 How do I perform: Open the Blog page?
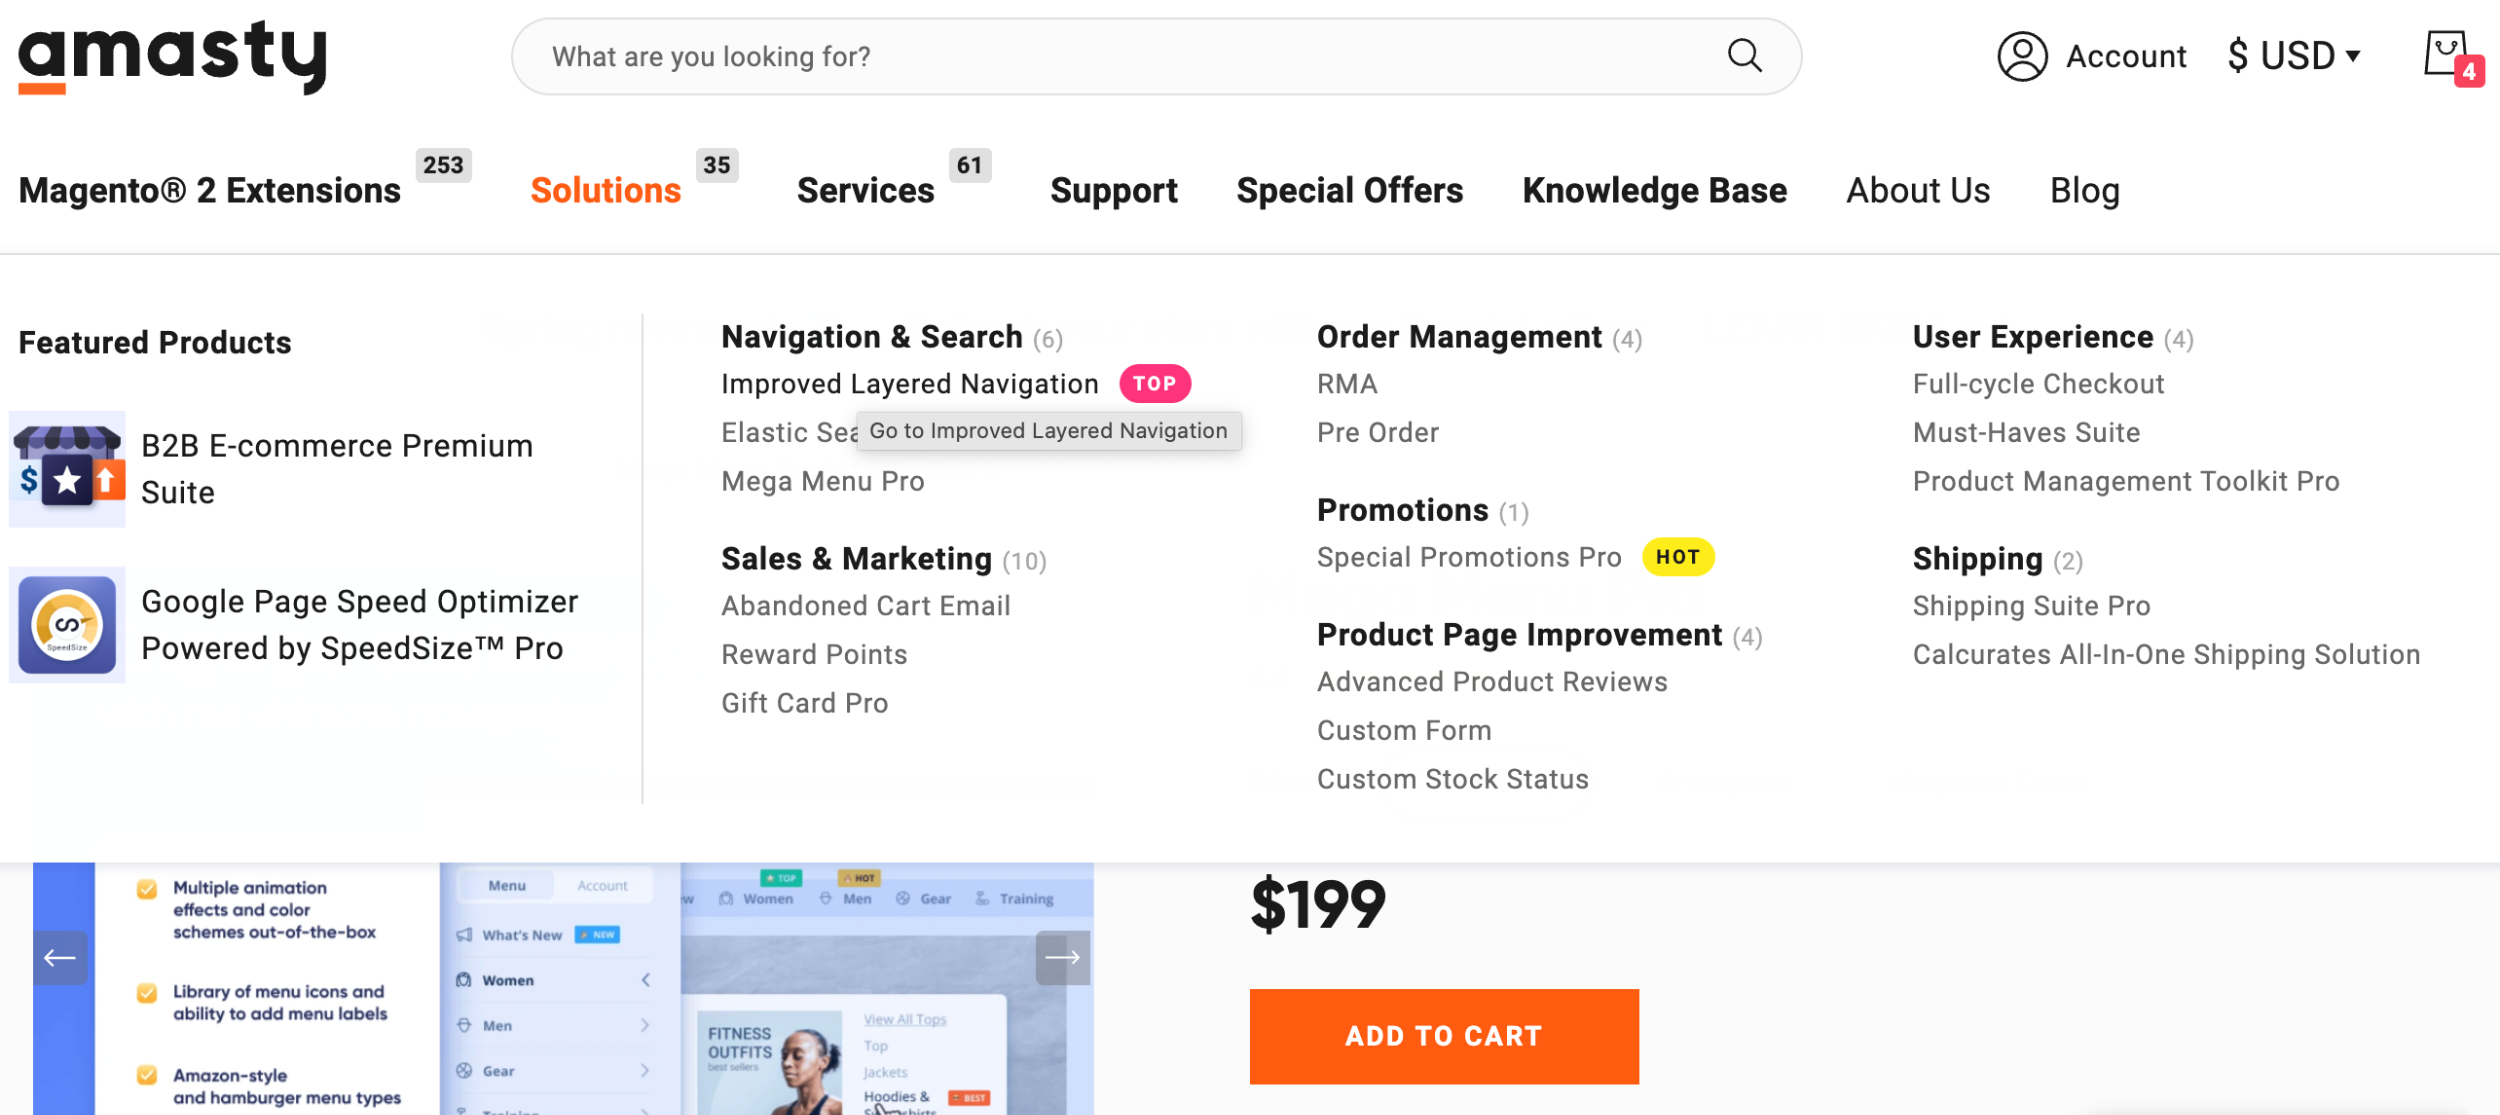[x=2084, y=191]
